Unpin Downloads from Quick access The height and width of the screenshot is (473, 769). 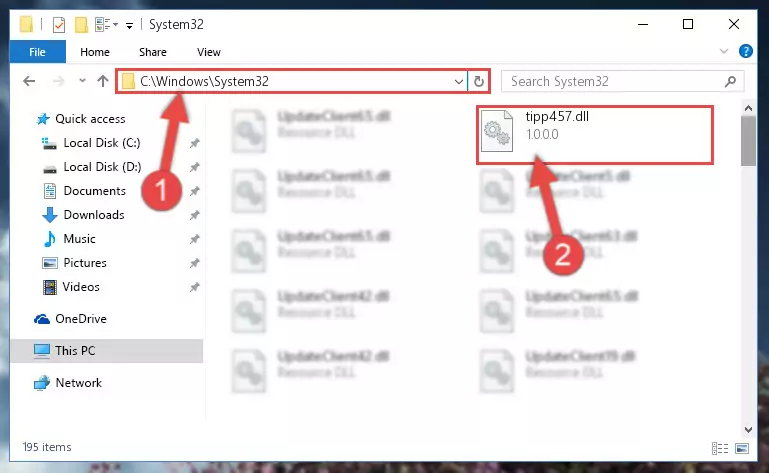(195, 215)
